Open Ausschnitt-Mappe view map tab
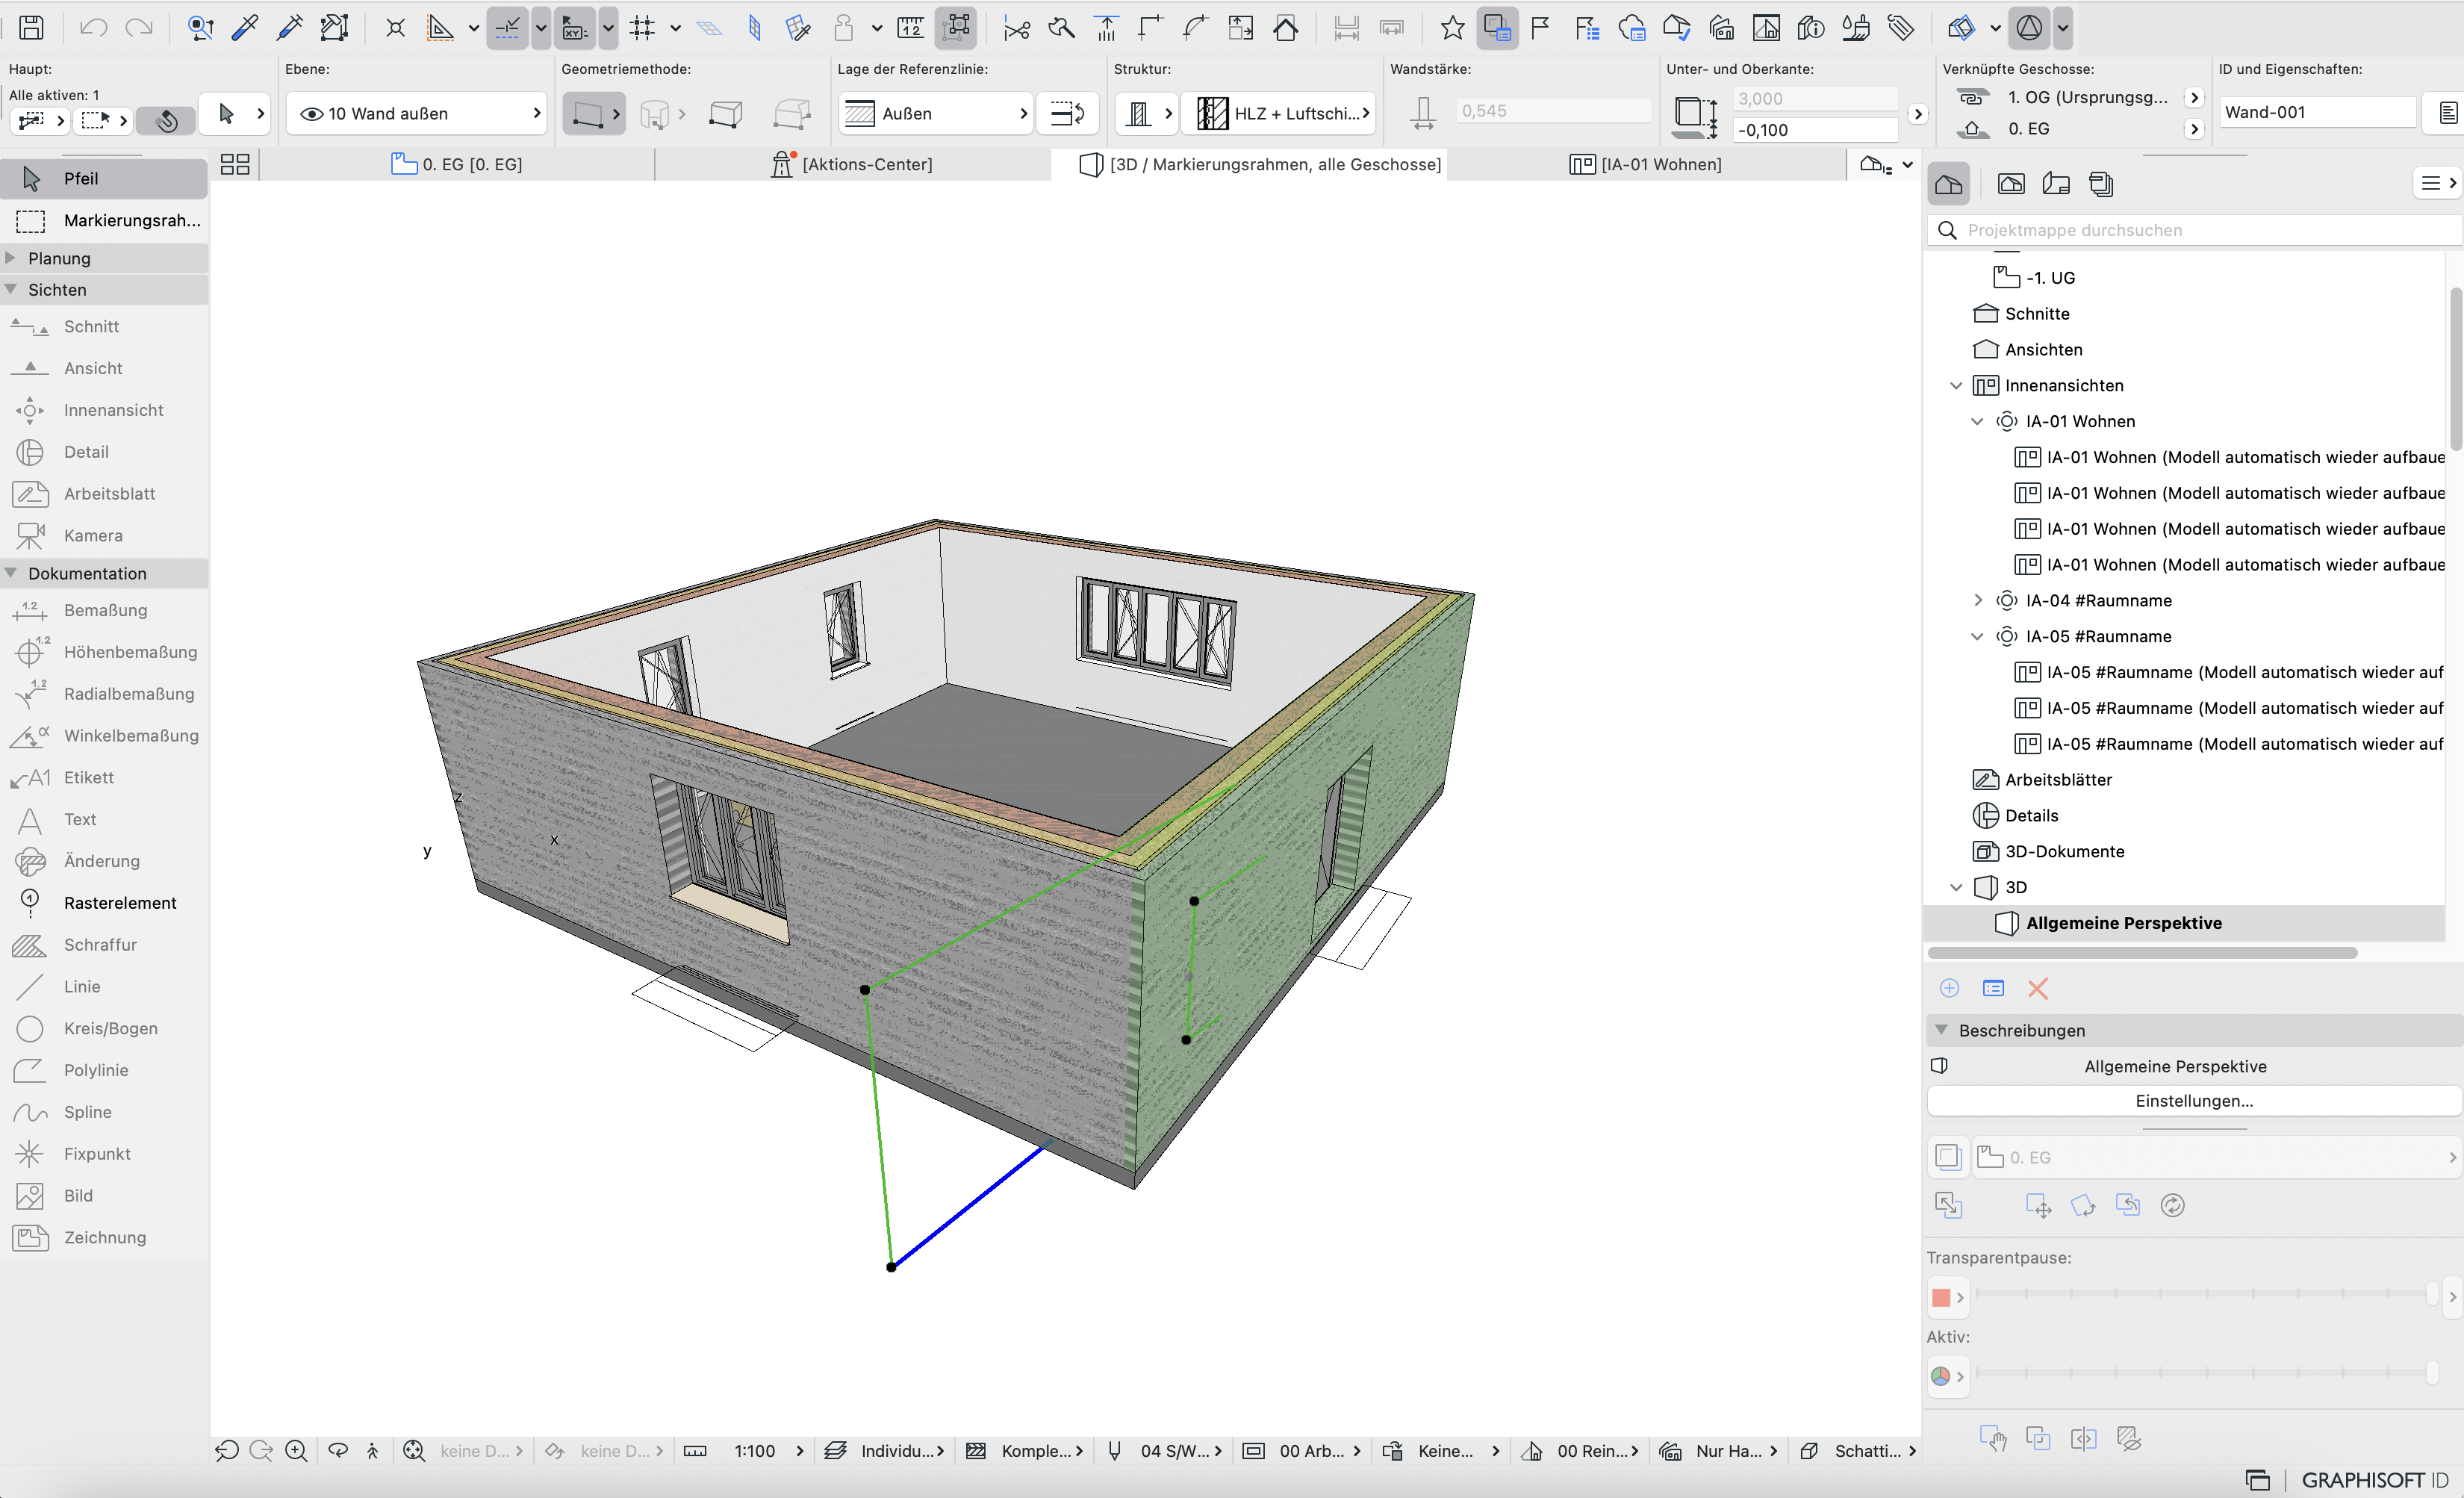 pos(2010,184)
